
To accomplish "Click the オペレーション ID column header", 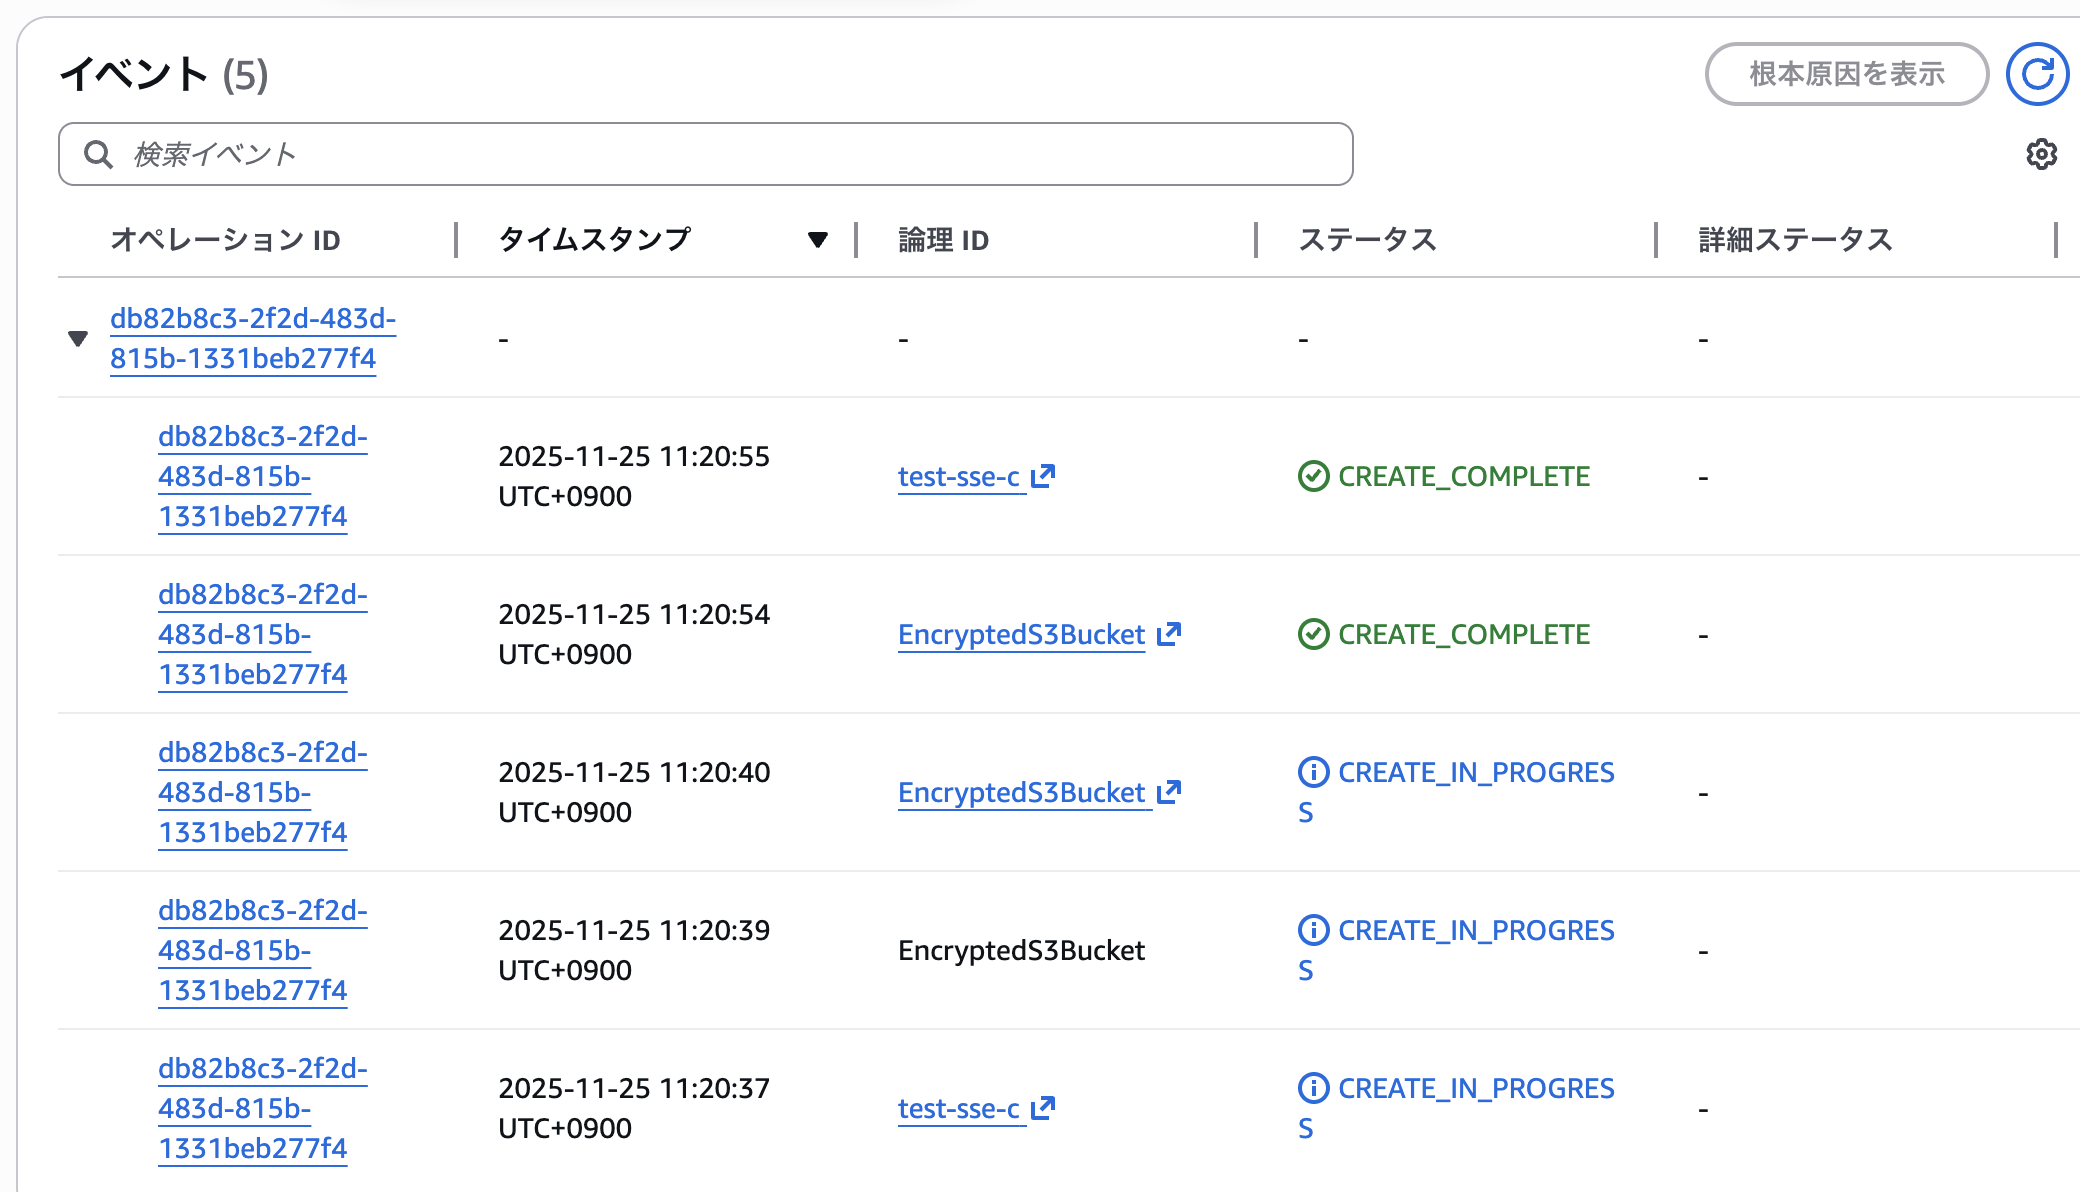I will (x=226, y=240).
